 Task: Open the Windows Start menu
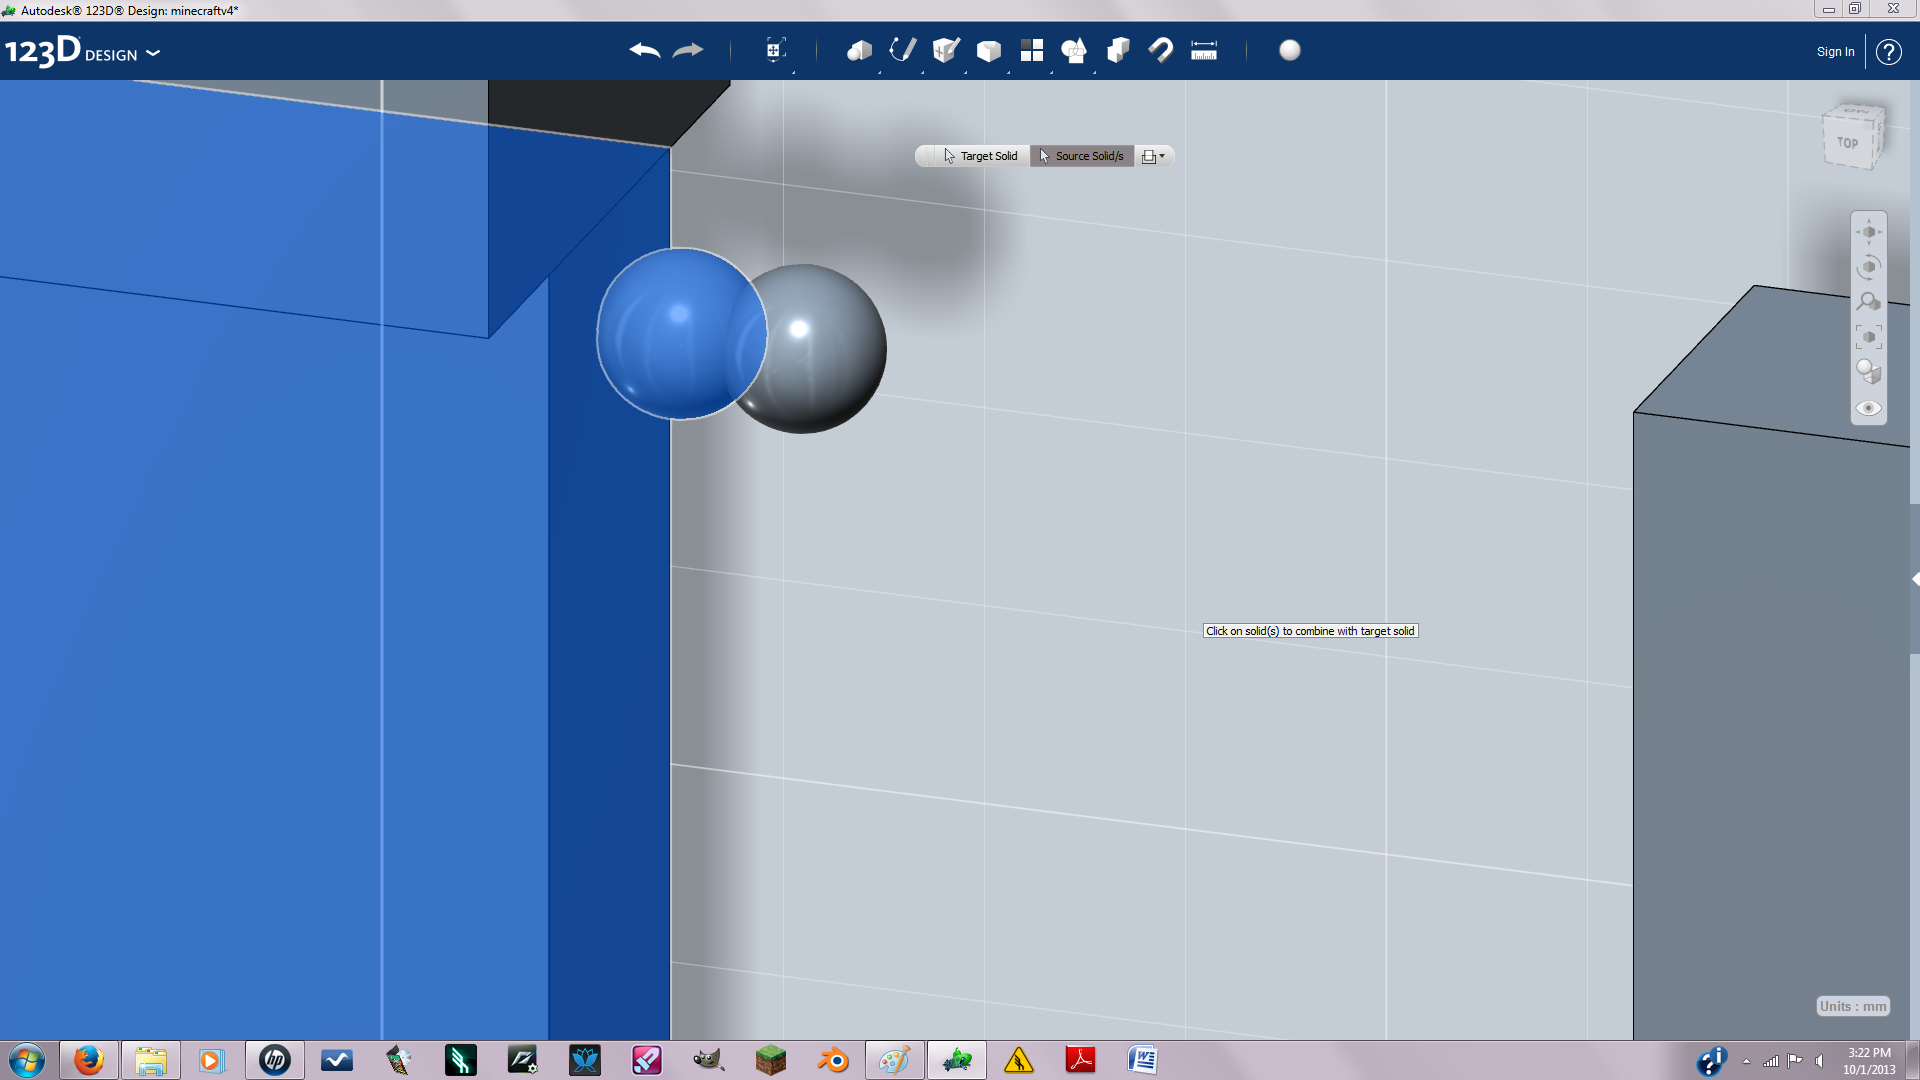(x=27, y=1060)
